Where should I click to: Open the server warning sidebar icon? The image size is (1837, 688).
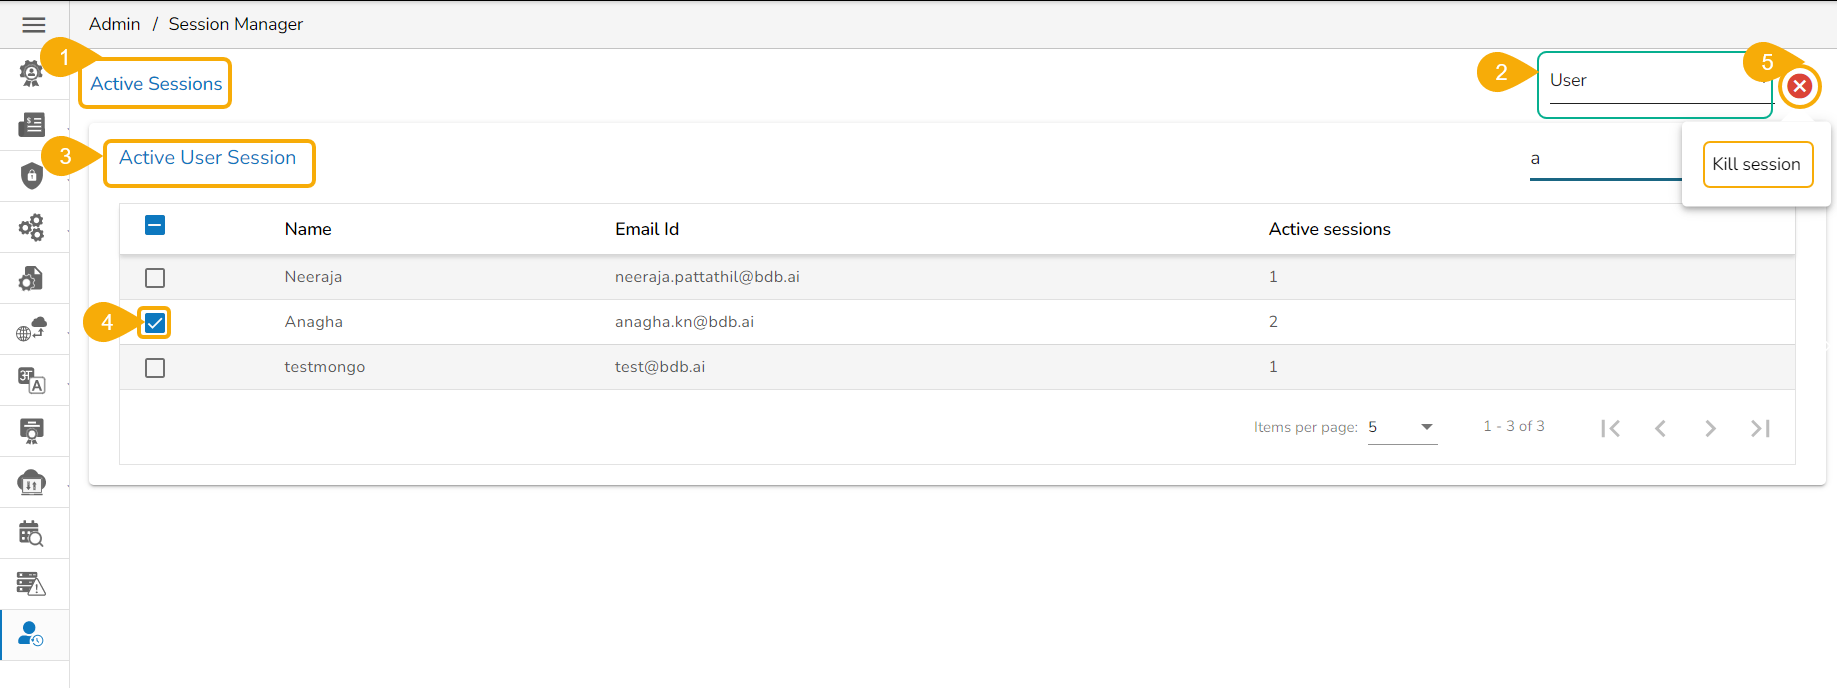coord(32,584)
